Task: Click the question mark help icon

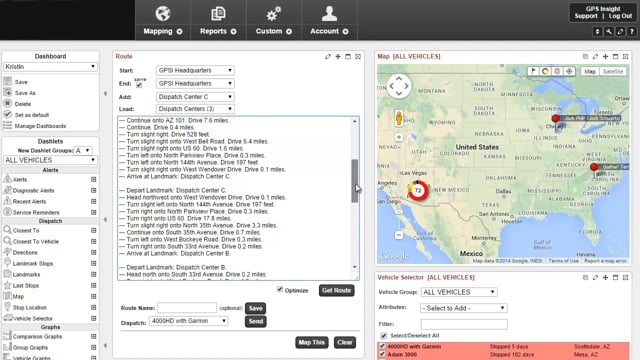Action: point(631,31)
